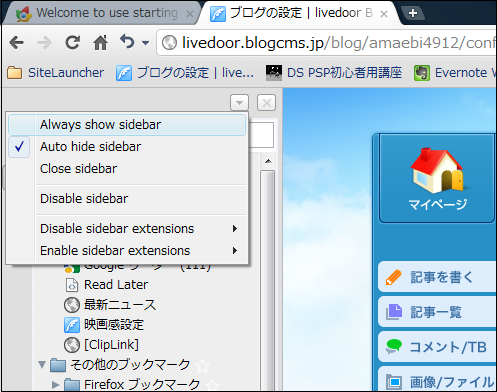The image size is (497, 392).
Task: Select Firefox ブックマーク folder
Action: coord(132,385)
